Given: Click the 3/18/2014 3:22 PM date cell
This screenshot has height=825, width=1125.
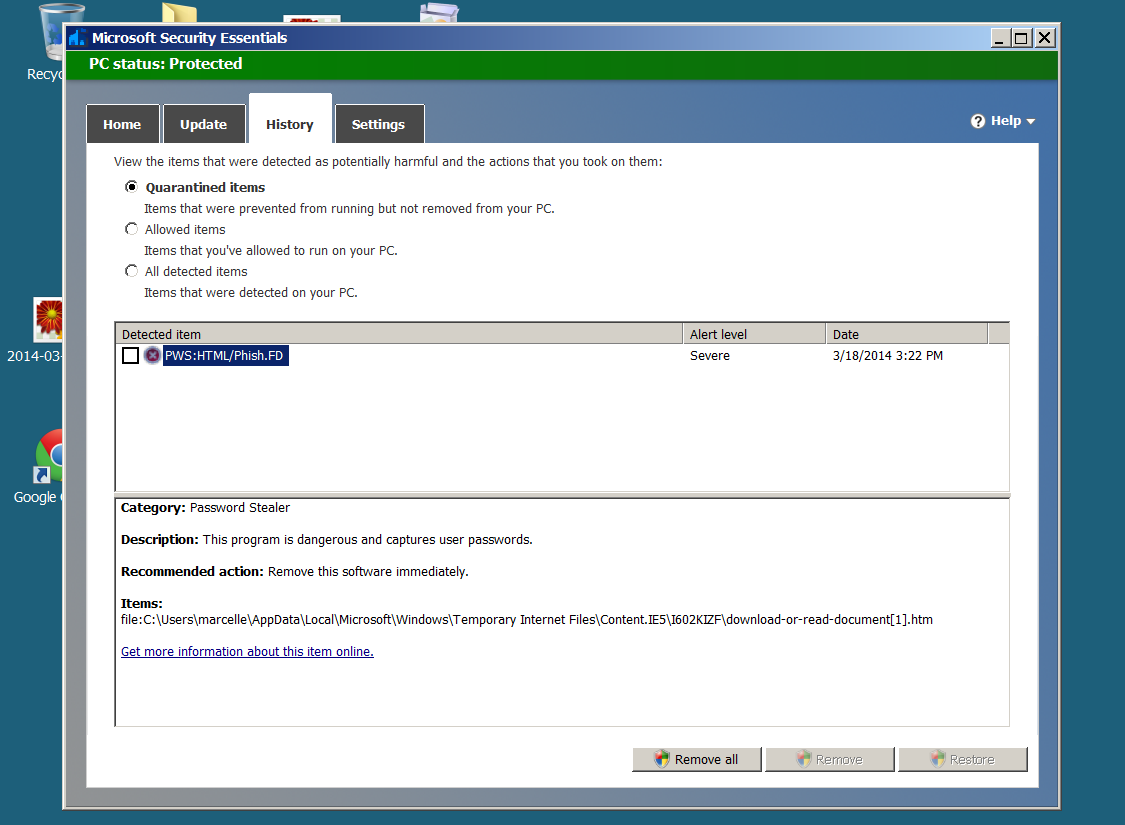Looking at the screenshot, I should click(x=888, y=356).
